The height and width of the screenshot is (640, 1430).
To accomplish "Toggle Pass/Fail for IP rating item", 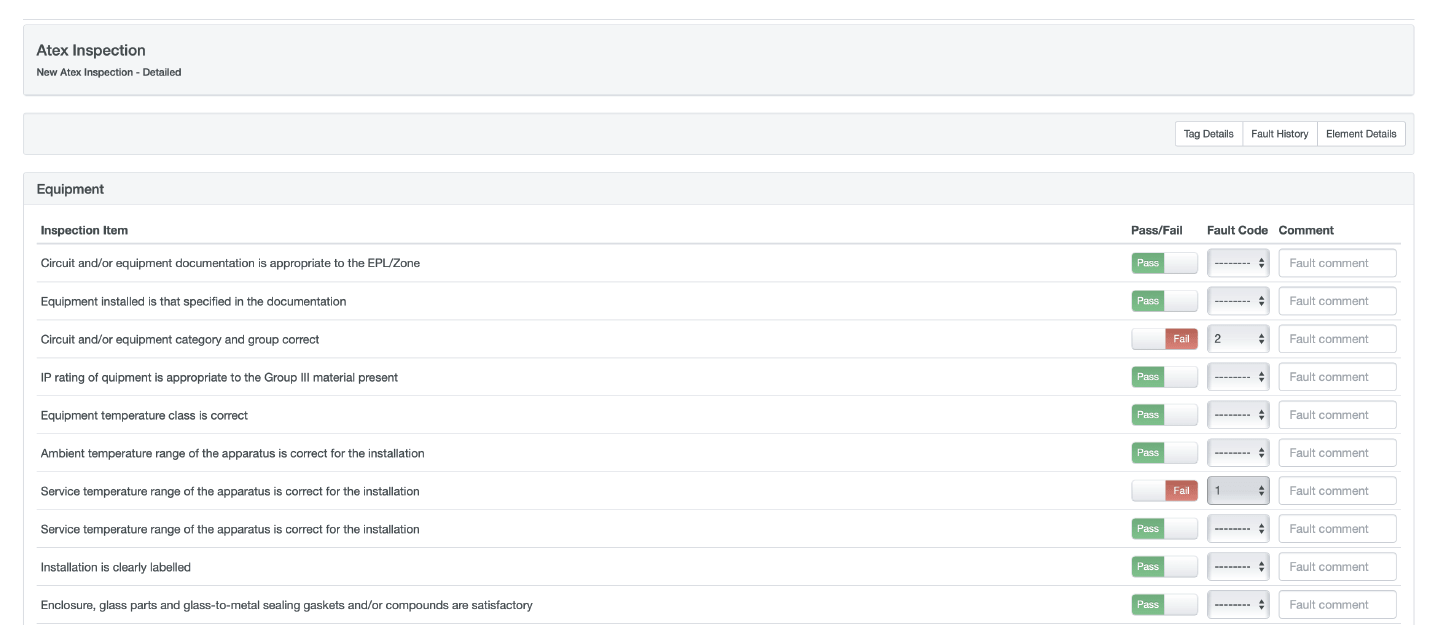I will (x=1164, y=377).
